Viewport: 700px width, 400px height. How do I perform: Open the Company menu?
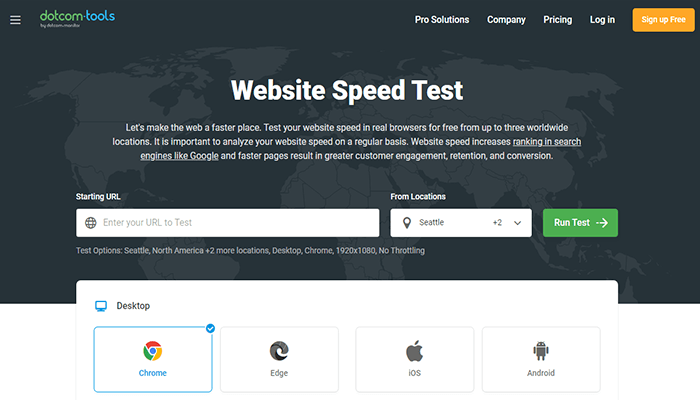pyautogui.click(x=506, y=20)
